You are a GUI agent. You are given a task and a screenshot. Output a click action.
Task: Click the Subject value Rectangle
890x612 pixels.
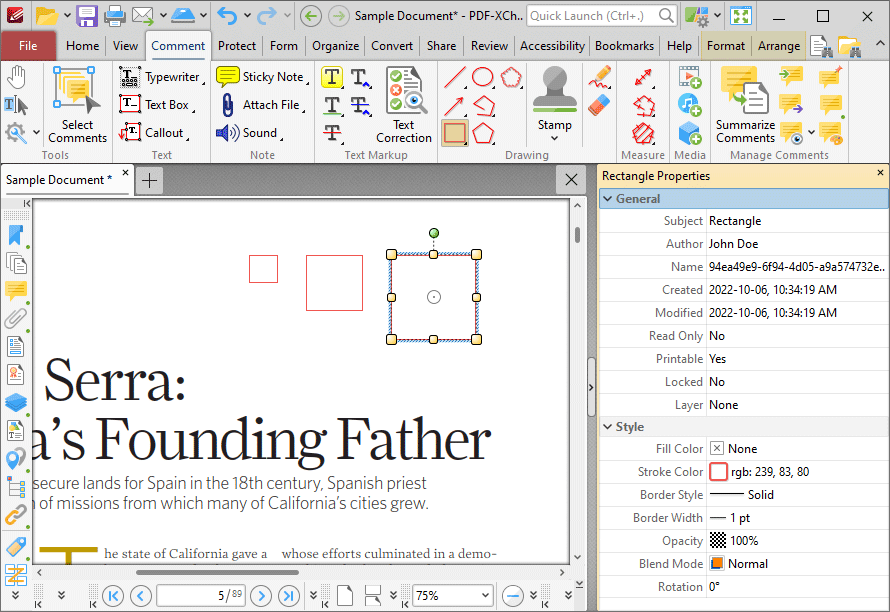(x=734, y=221)
